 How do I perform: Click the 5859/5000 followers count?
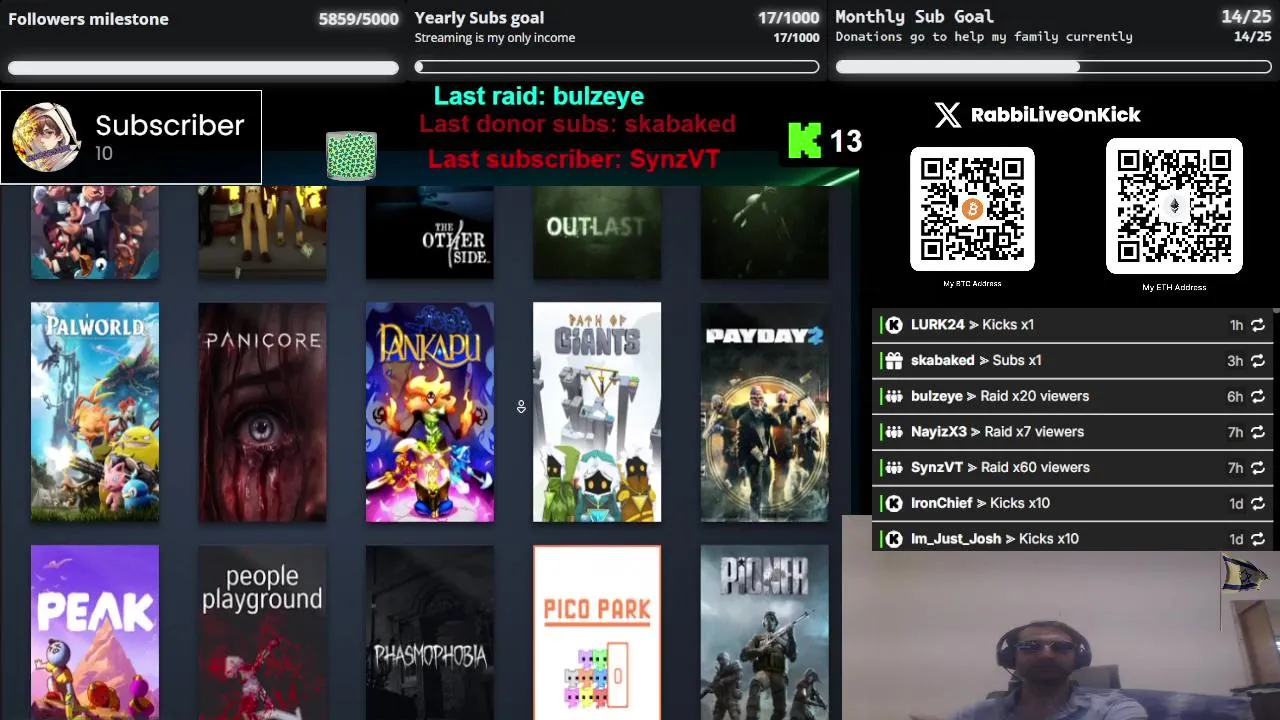tap(358, 19)
